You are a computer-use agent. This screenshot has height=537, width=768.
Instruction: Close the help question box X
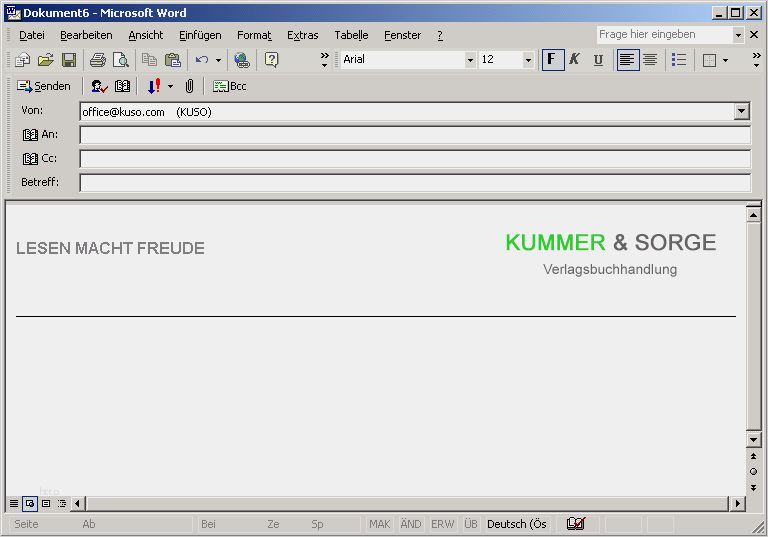pyautogui.click(x=754, y=35)
